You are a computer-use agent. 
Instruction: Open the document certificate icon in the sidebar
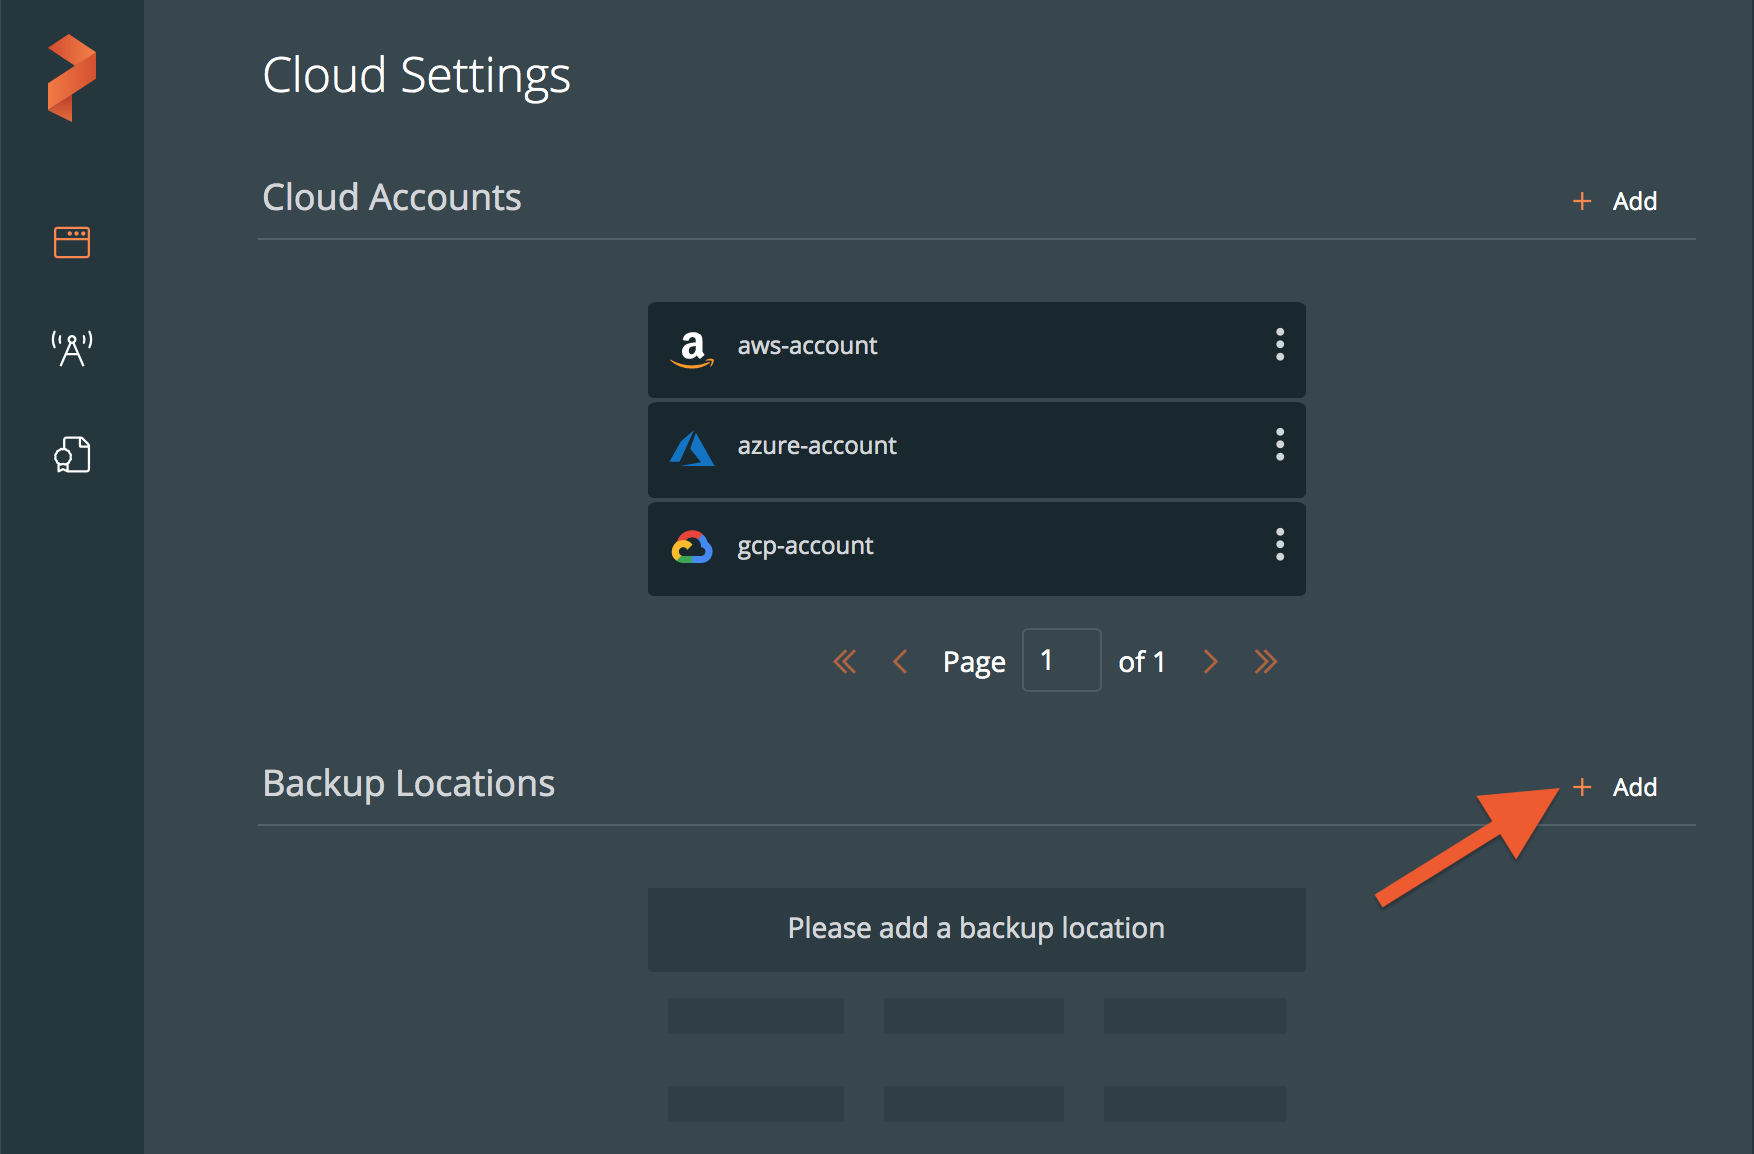72,455
